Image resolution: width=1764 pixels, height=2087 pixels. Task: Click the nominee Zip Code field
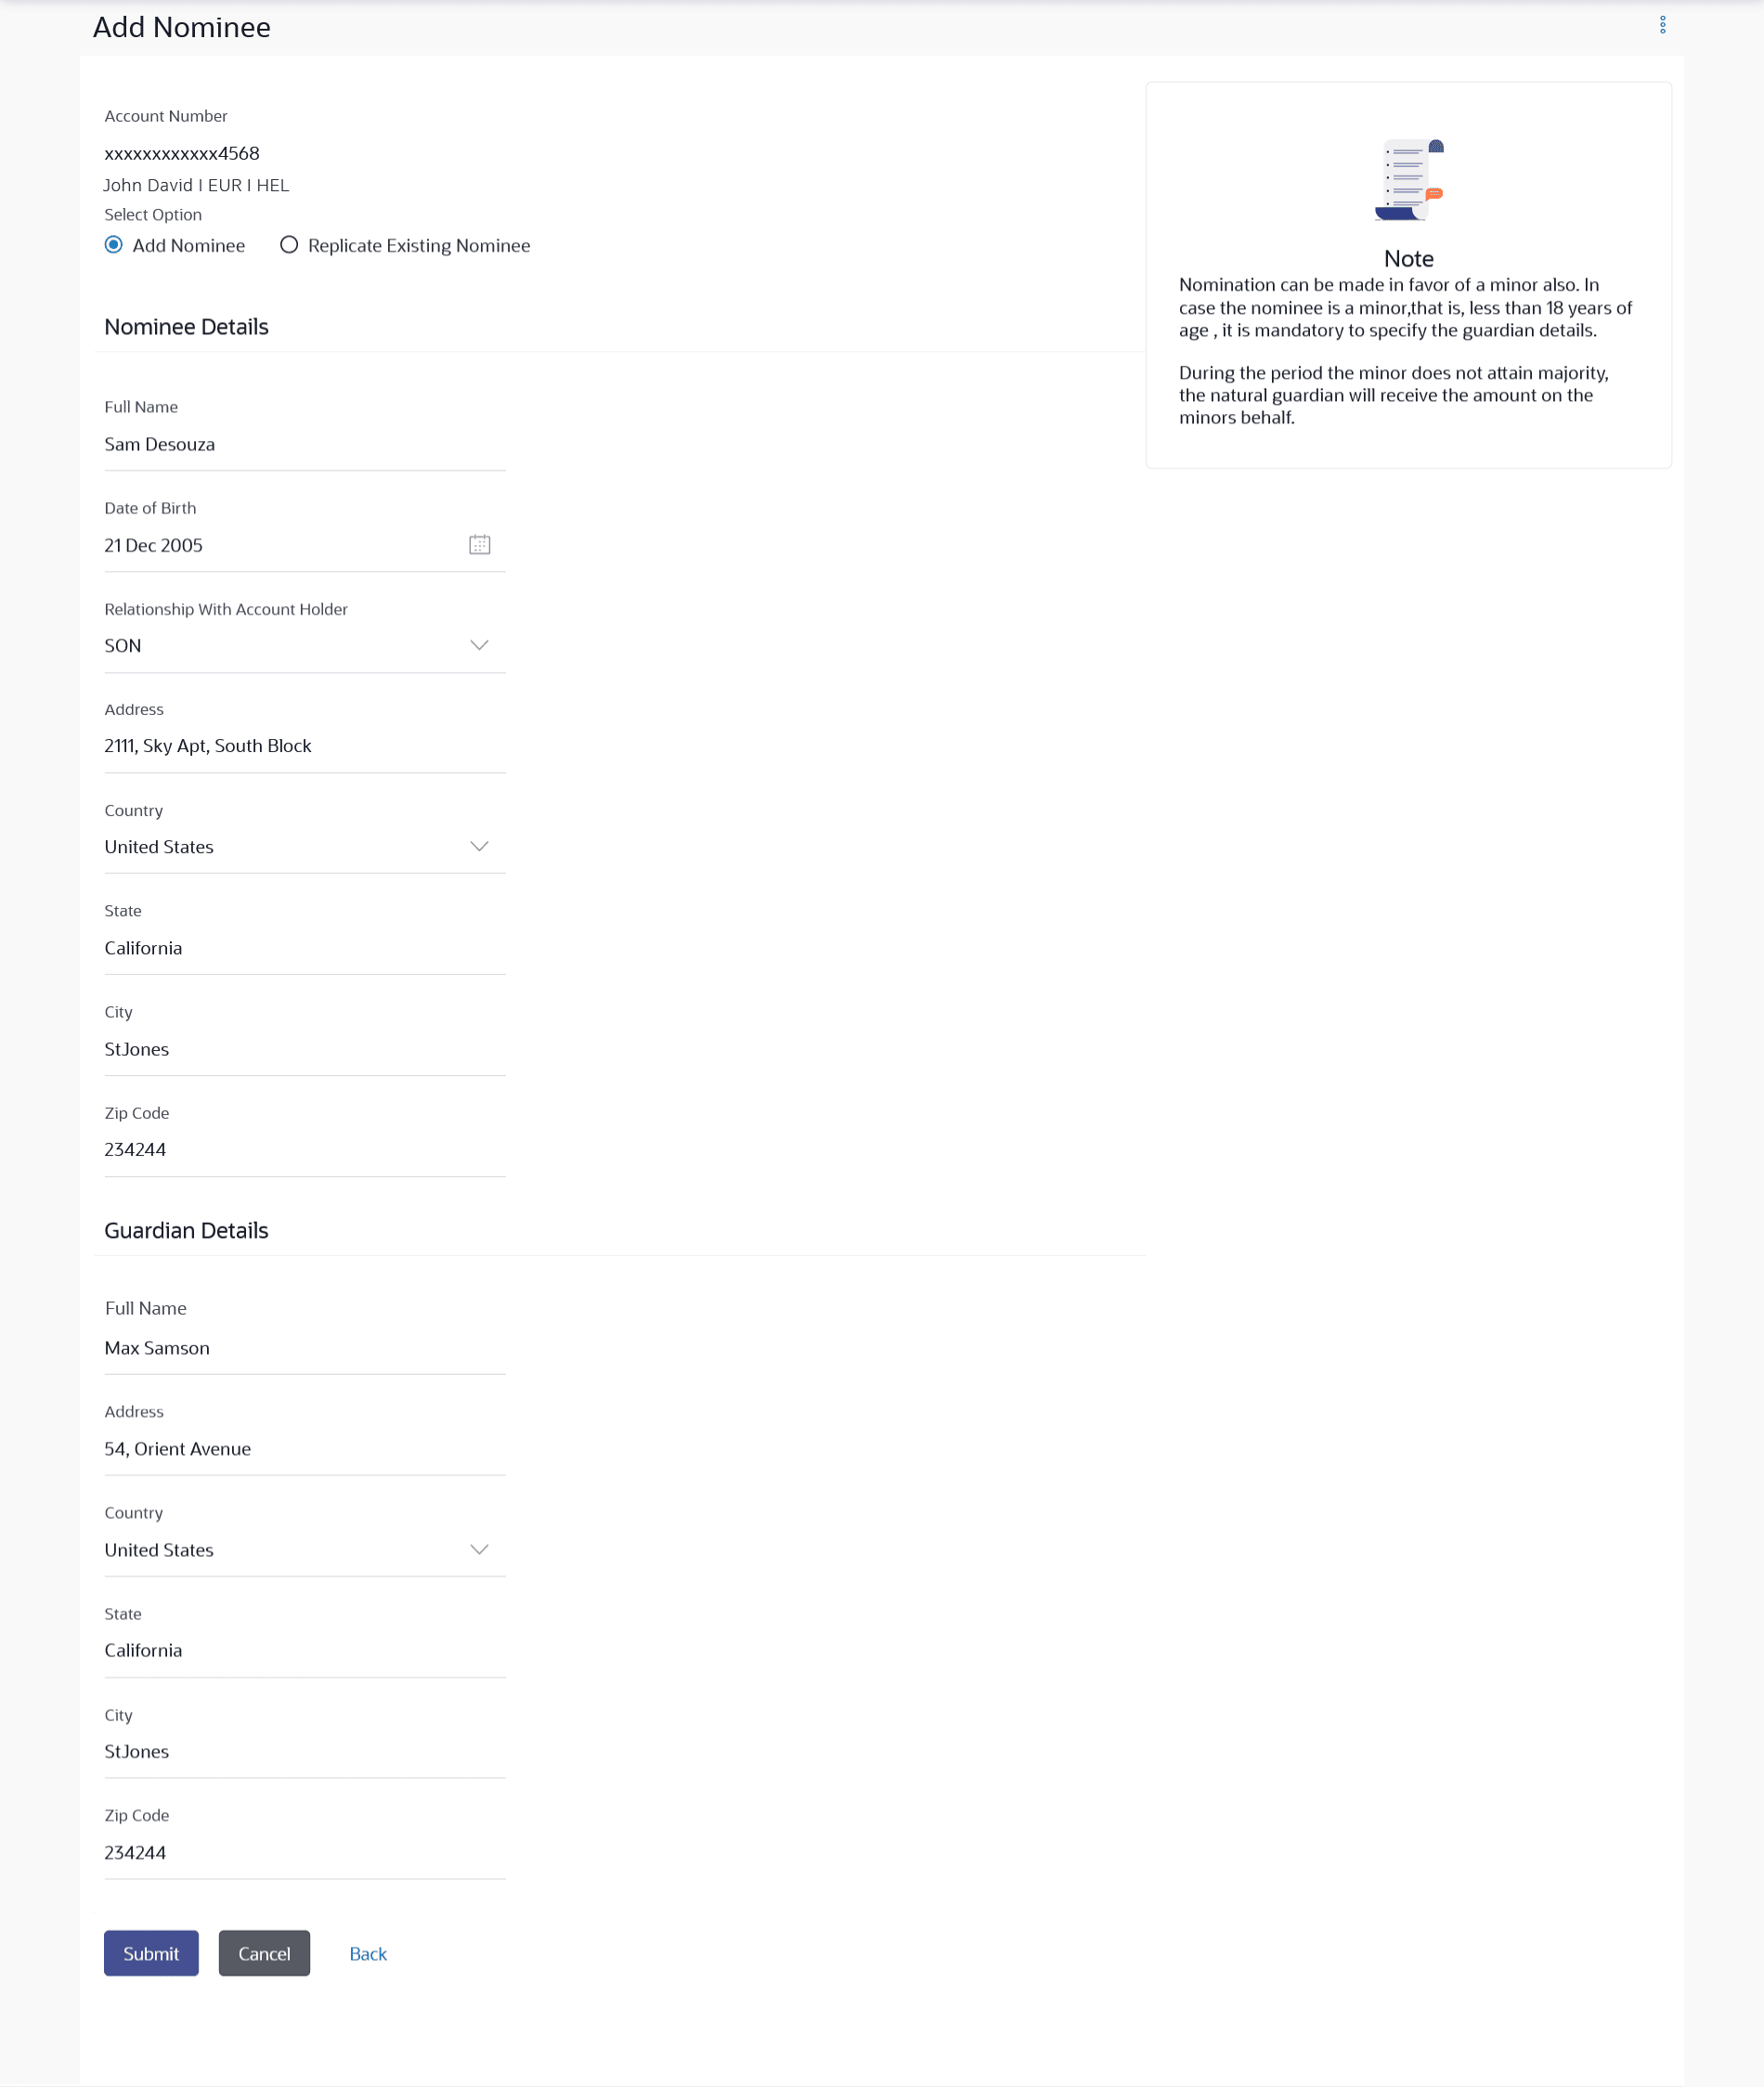305,1150
